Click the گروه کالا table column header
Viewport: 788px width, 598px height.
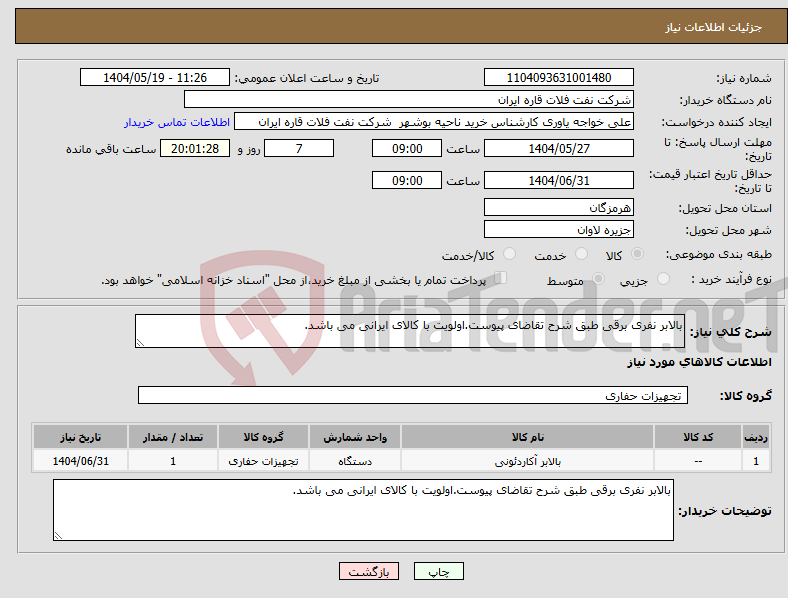[x=263, y=437]
